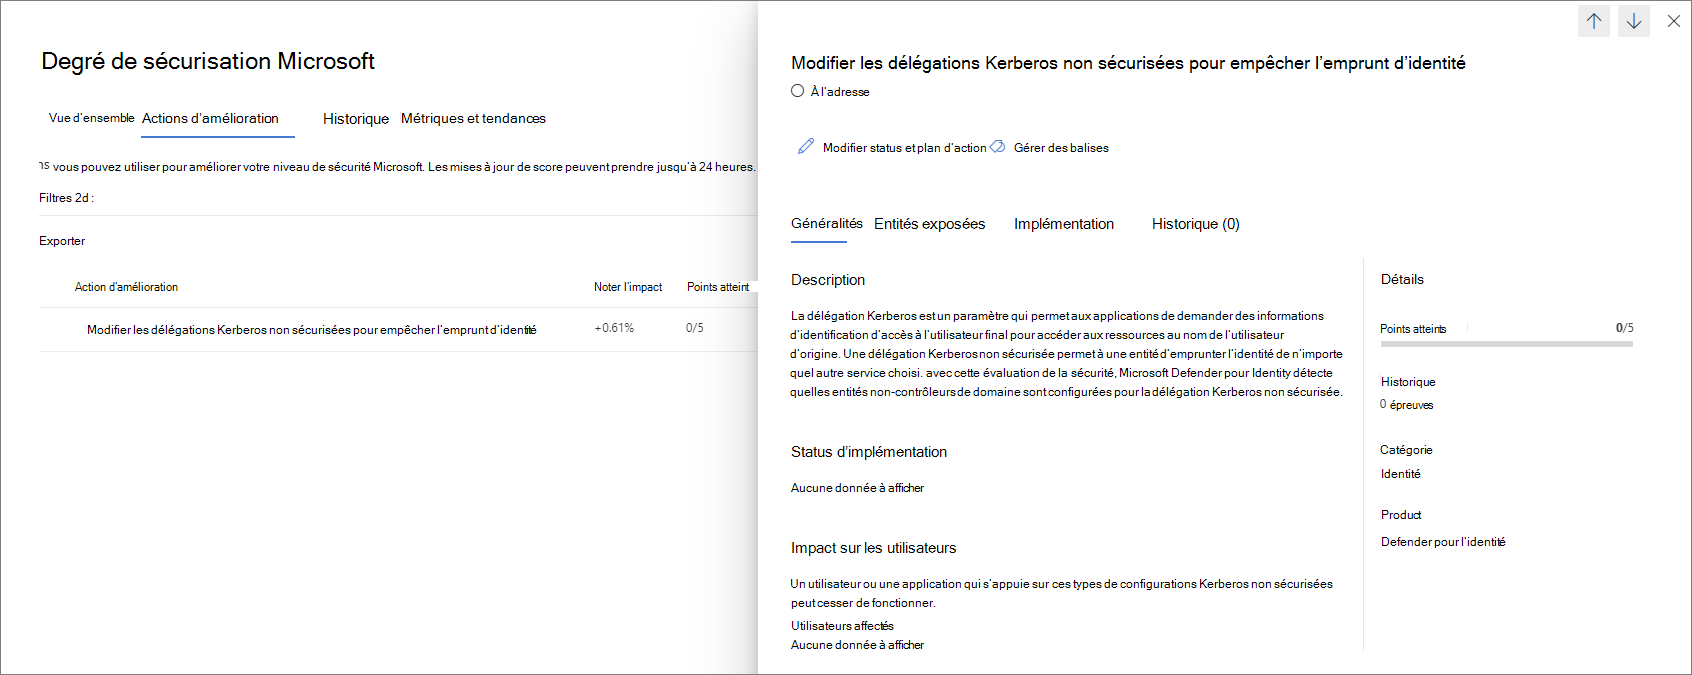
Task: Sort by Points atteint column
Action: (x=718, y=287)
